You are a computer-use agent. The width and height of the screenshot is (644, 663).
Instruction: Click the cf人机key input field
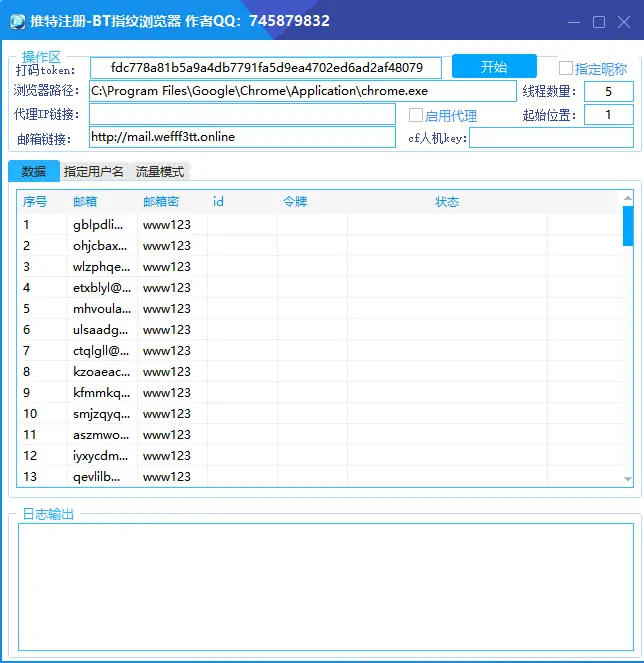[x=551, y=138]
